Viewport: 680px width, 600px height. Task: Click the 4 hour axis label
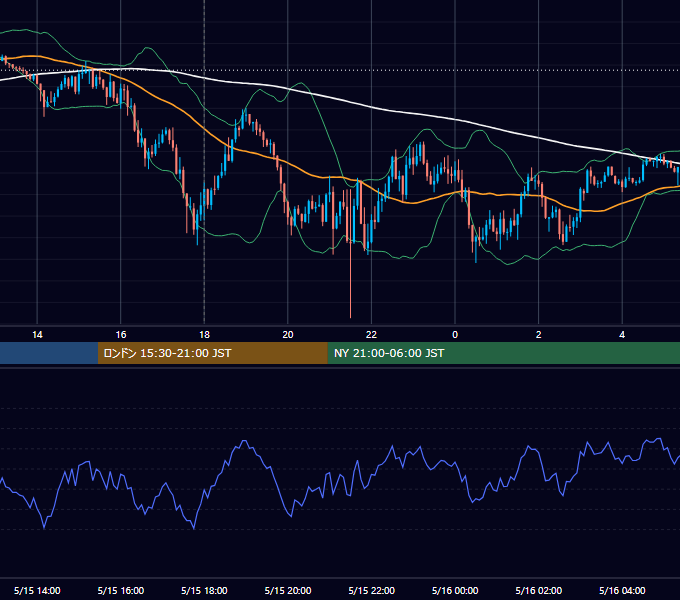pos(622,335)
